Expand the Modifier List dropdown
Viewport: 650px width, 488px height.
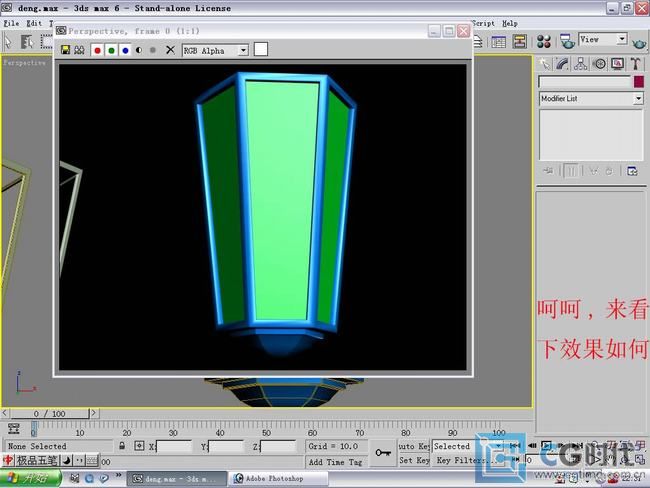point(638,99)
